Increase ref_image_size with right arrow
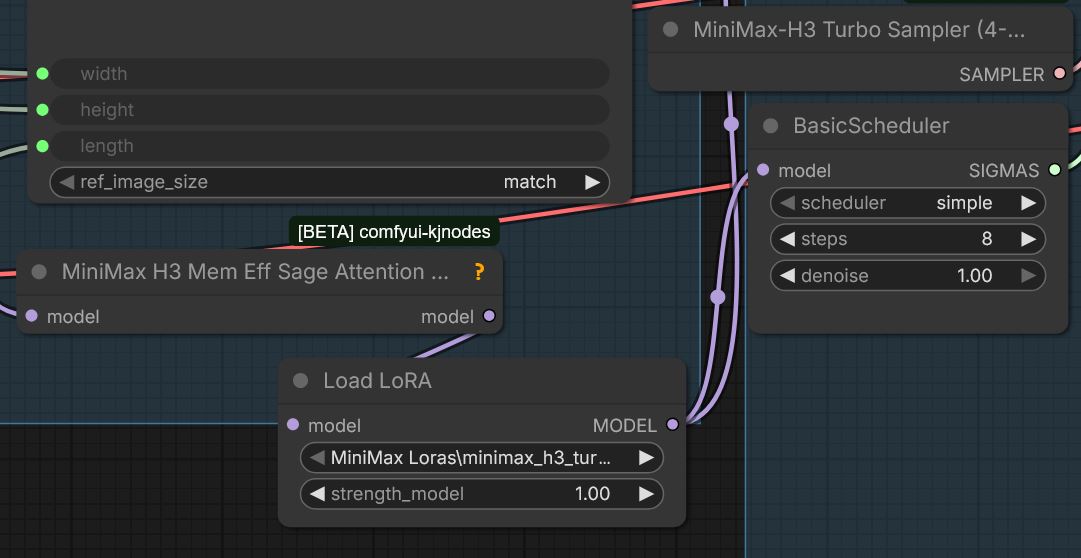1081x558 pixels. [x=592, y=182]
